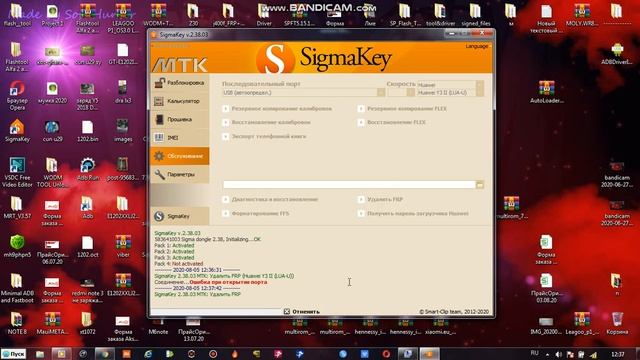The image size is (640, 360).
Task: Tick Экспорт телефонной книги checkbox
Action: click(x=225, y=136)
